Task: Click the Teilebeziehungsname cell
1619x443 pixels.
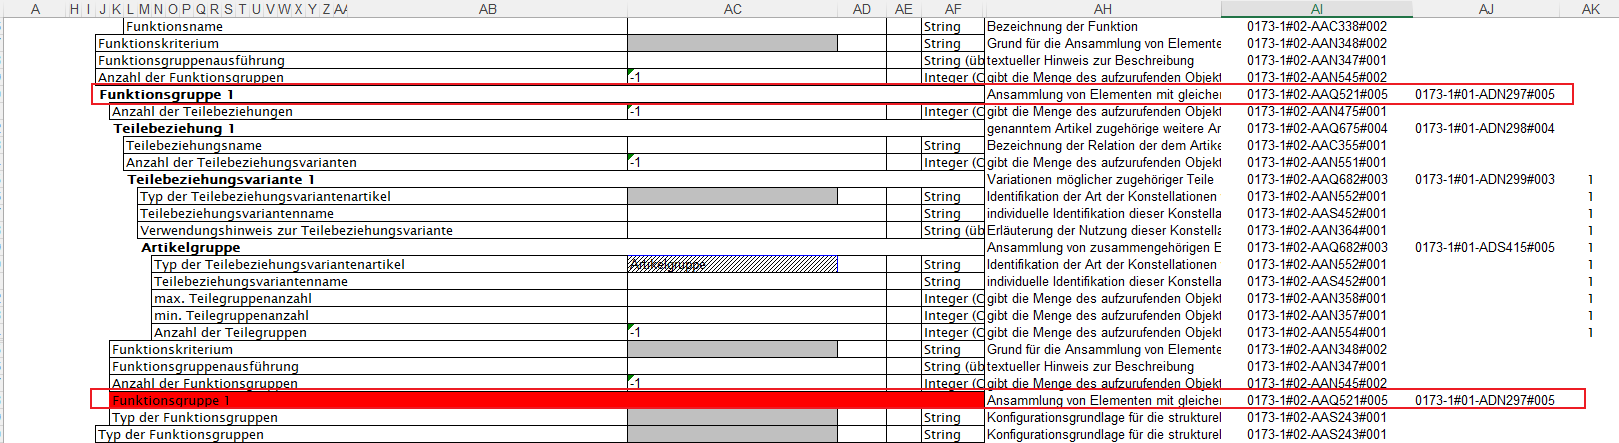Action: click(194, 146)
